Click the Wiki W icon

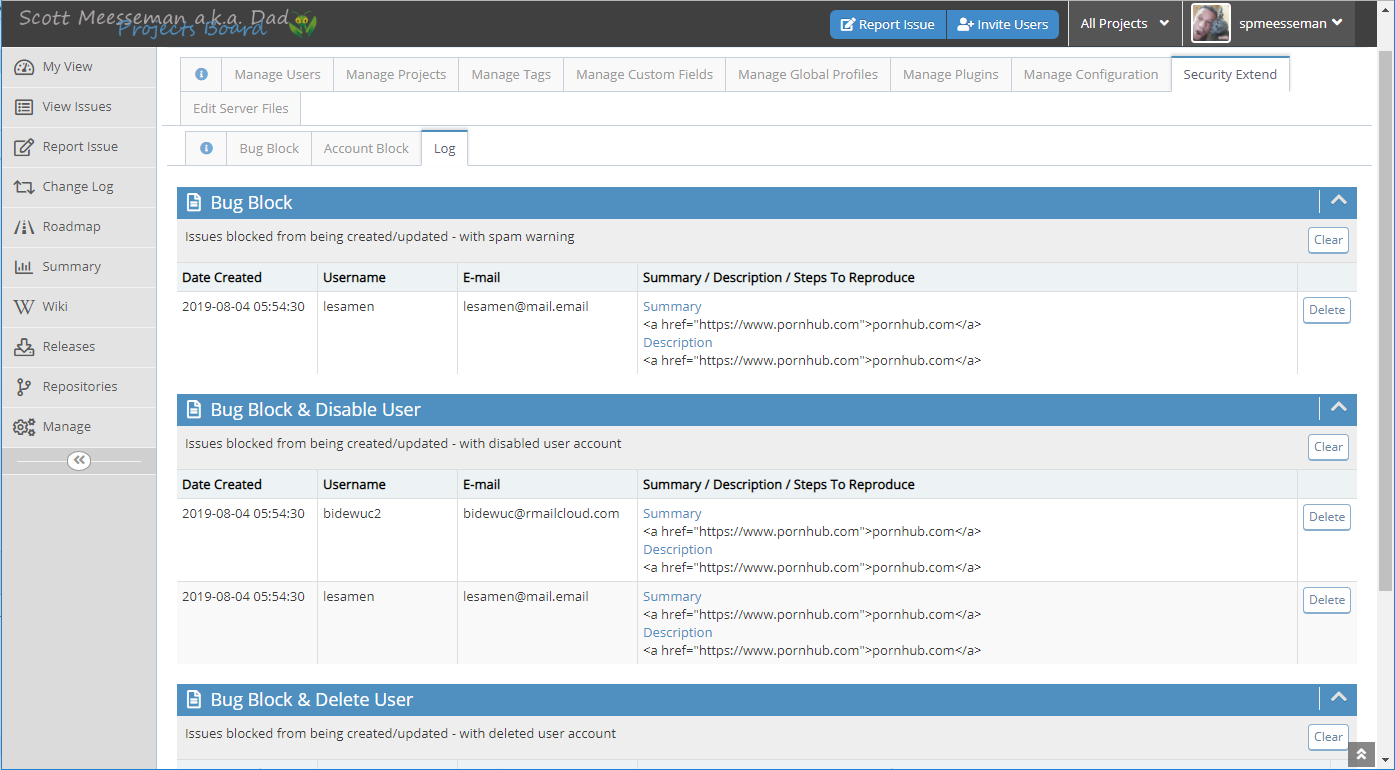[24, 307]
